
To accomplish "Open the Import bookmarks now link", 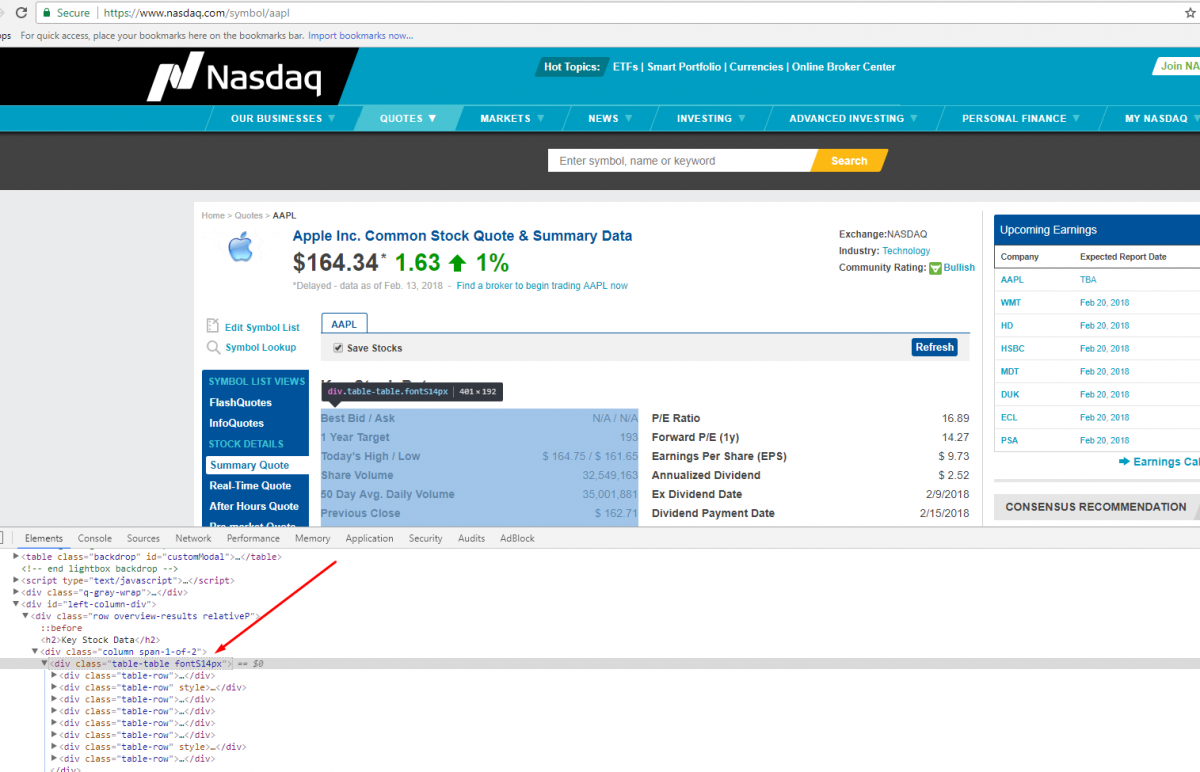I will 358,35.
